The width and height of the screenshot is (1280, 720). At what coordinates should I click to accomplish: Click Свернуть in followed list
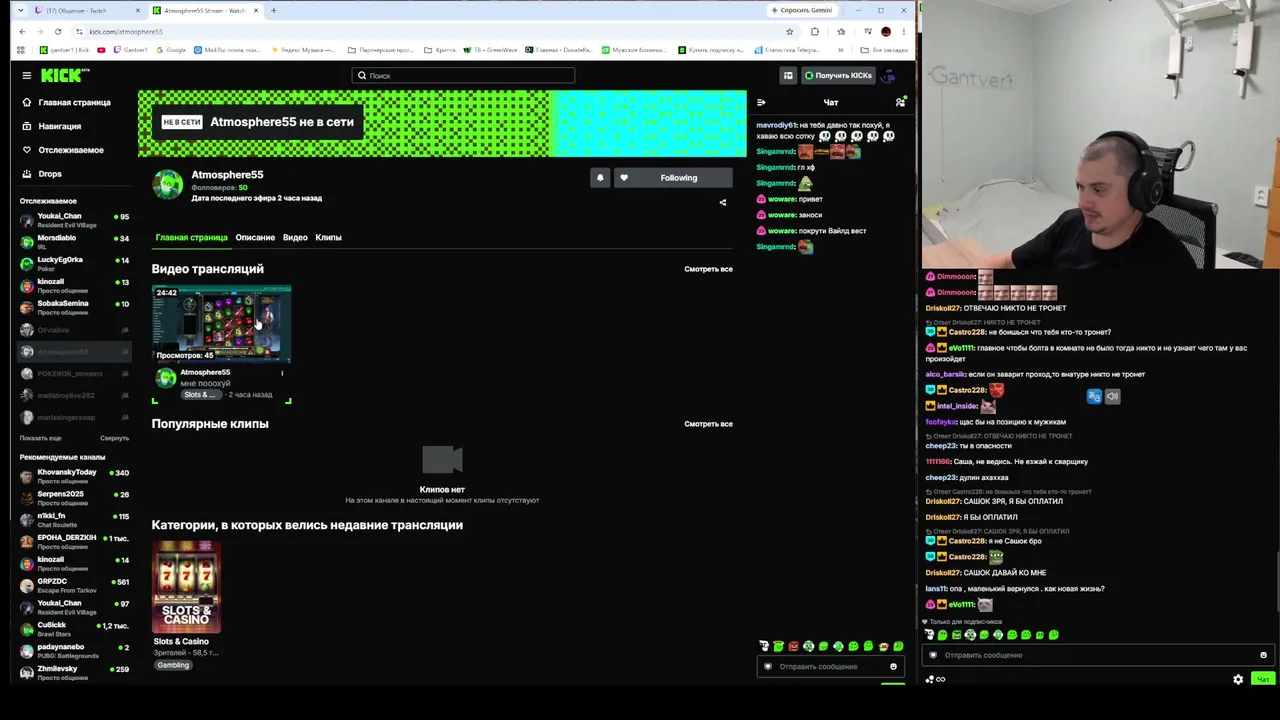pyautogui.click(x=114, y=438)
